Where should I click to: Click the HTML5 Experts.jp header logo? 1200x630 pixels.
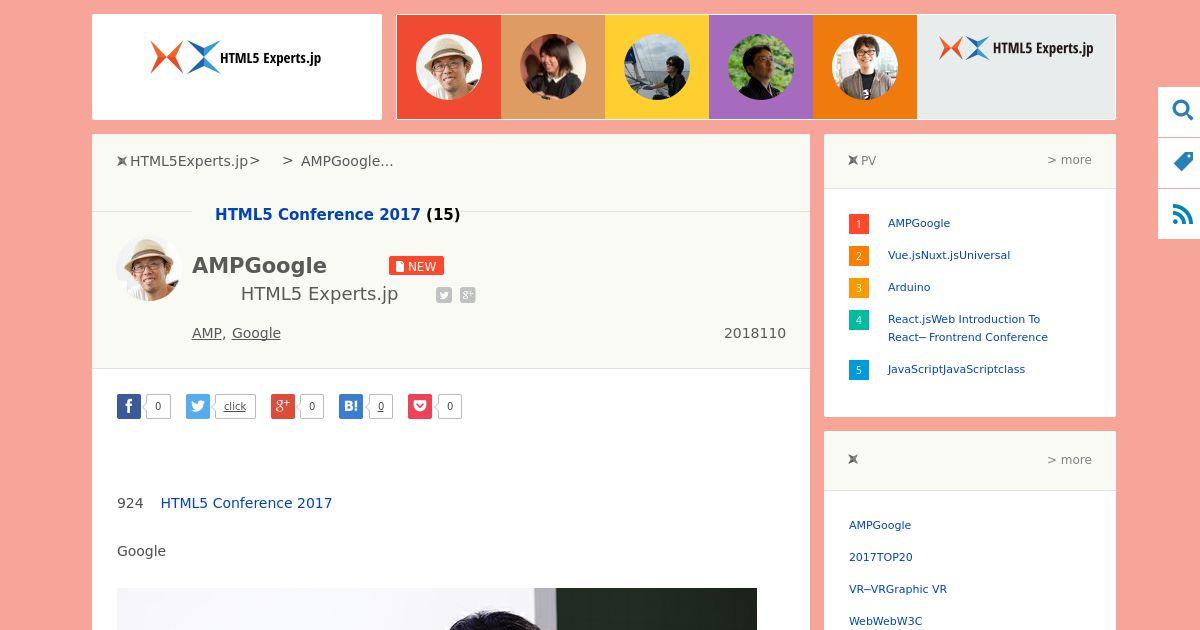coord(237,57)
